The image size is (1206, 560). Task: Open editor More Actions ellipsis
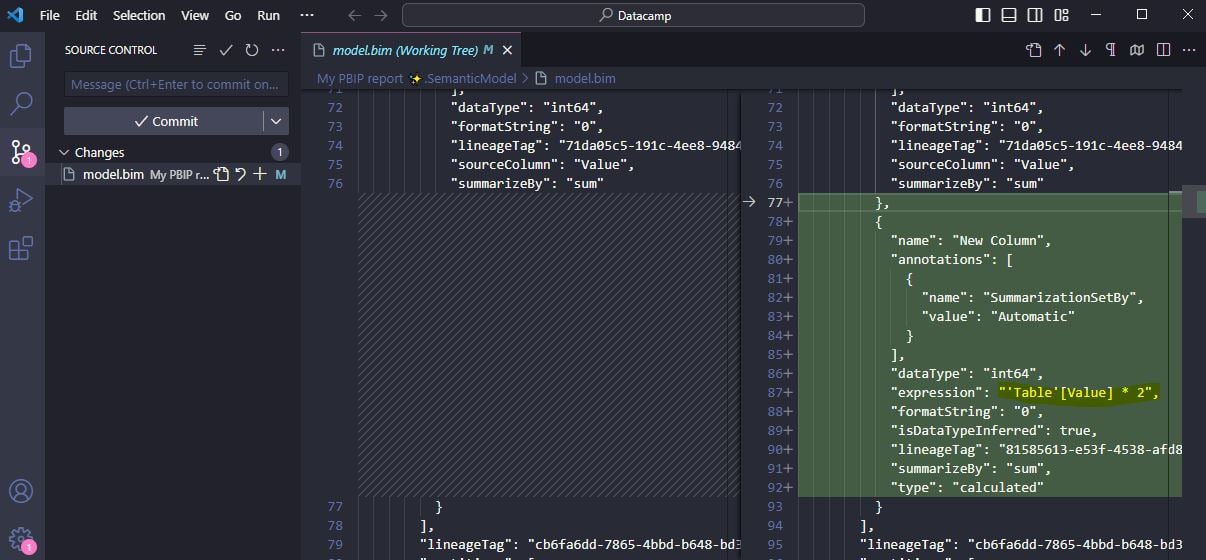(x=1189, y=50)
